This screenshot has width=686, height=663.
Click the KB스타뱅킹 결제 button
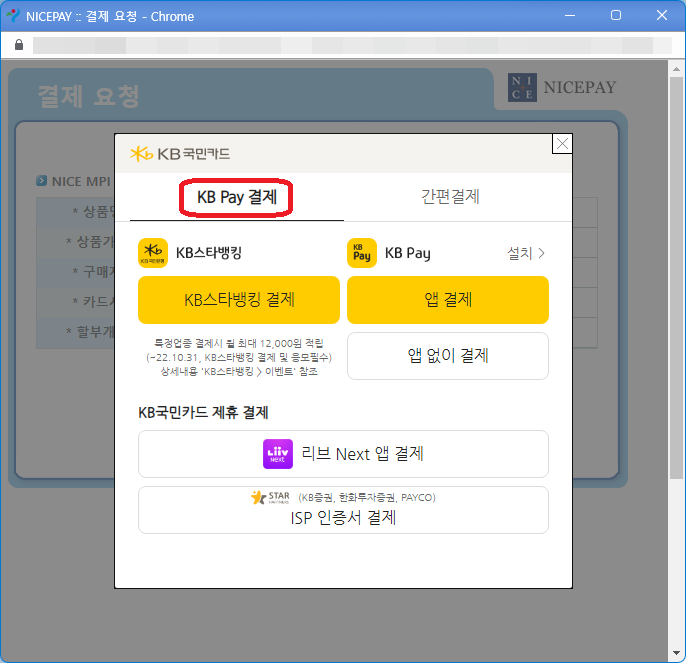tap(239, 300)
